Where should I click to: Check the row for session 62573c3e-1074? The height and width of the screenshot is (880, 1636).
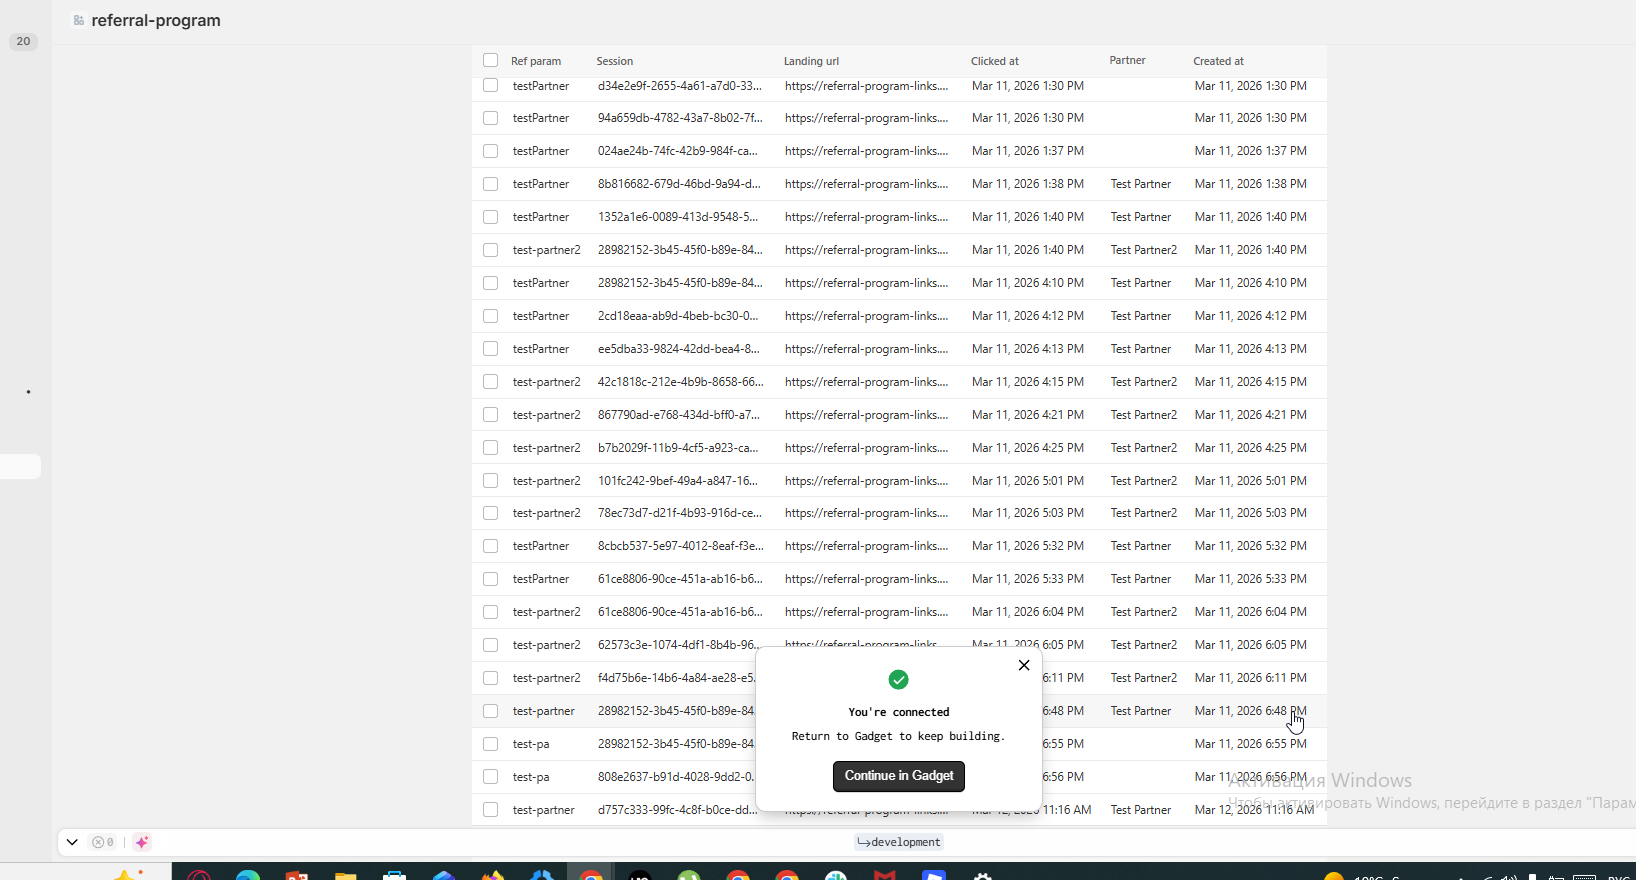(x=490, y=645)
